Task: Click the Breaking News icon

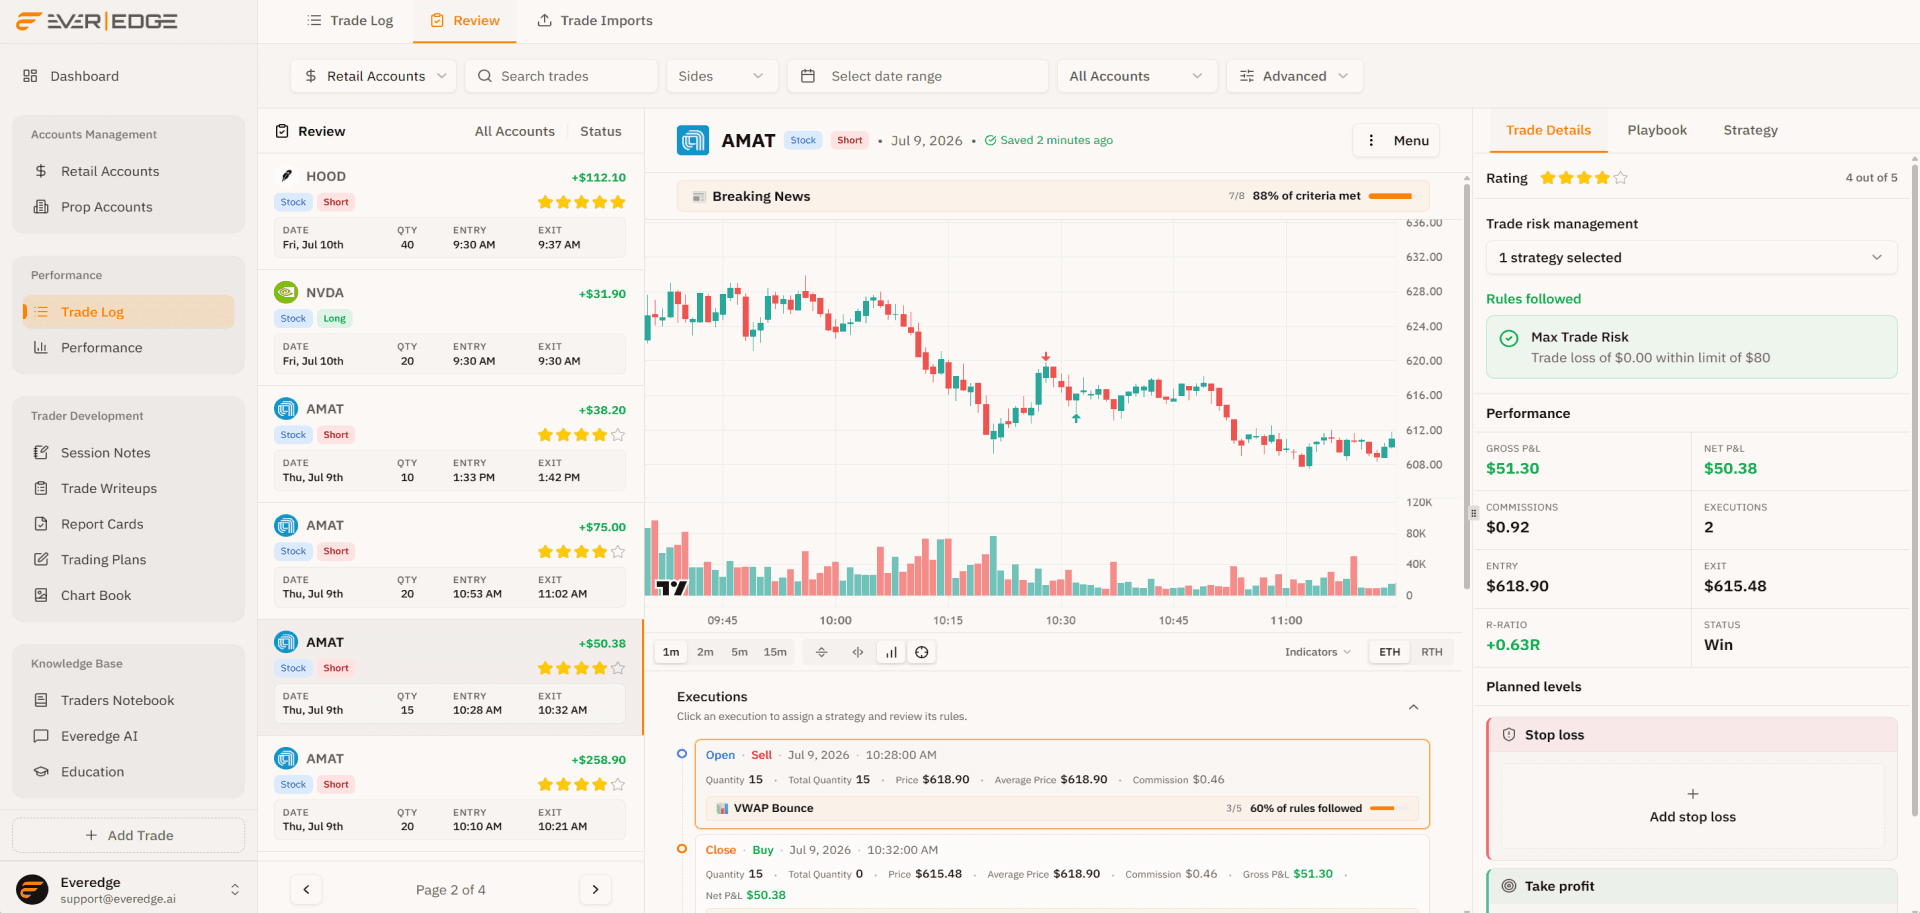Action: [699, 197]
